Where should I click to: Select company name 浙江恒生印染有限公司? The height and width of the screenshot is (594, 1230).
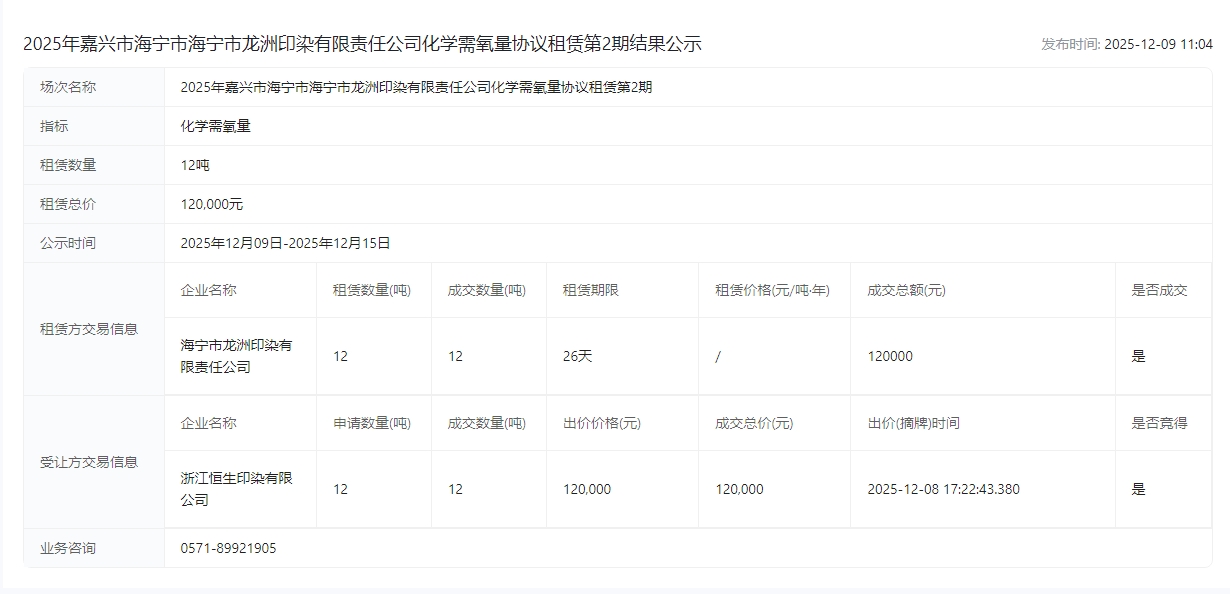236,489
